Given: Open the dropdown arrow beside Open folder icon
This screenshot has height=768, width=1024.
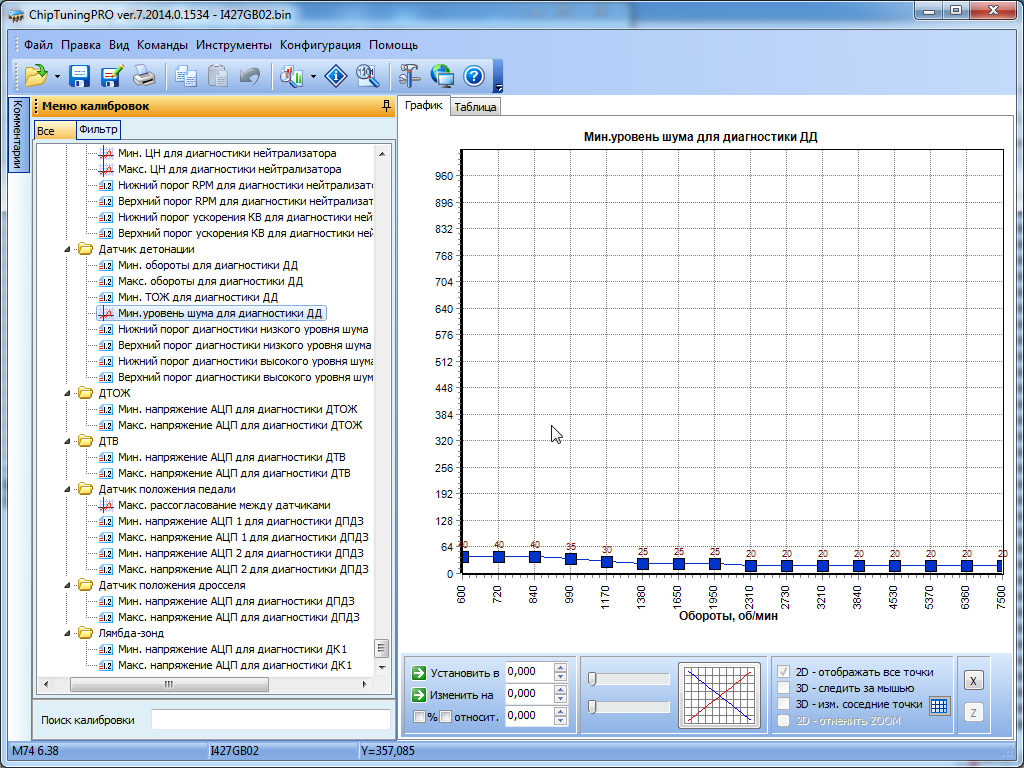Looking at the screenshot, I should (x=57, y=76).
